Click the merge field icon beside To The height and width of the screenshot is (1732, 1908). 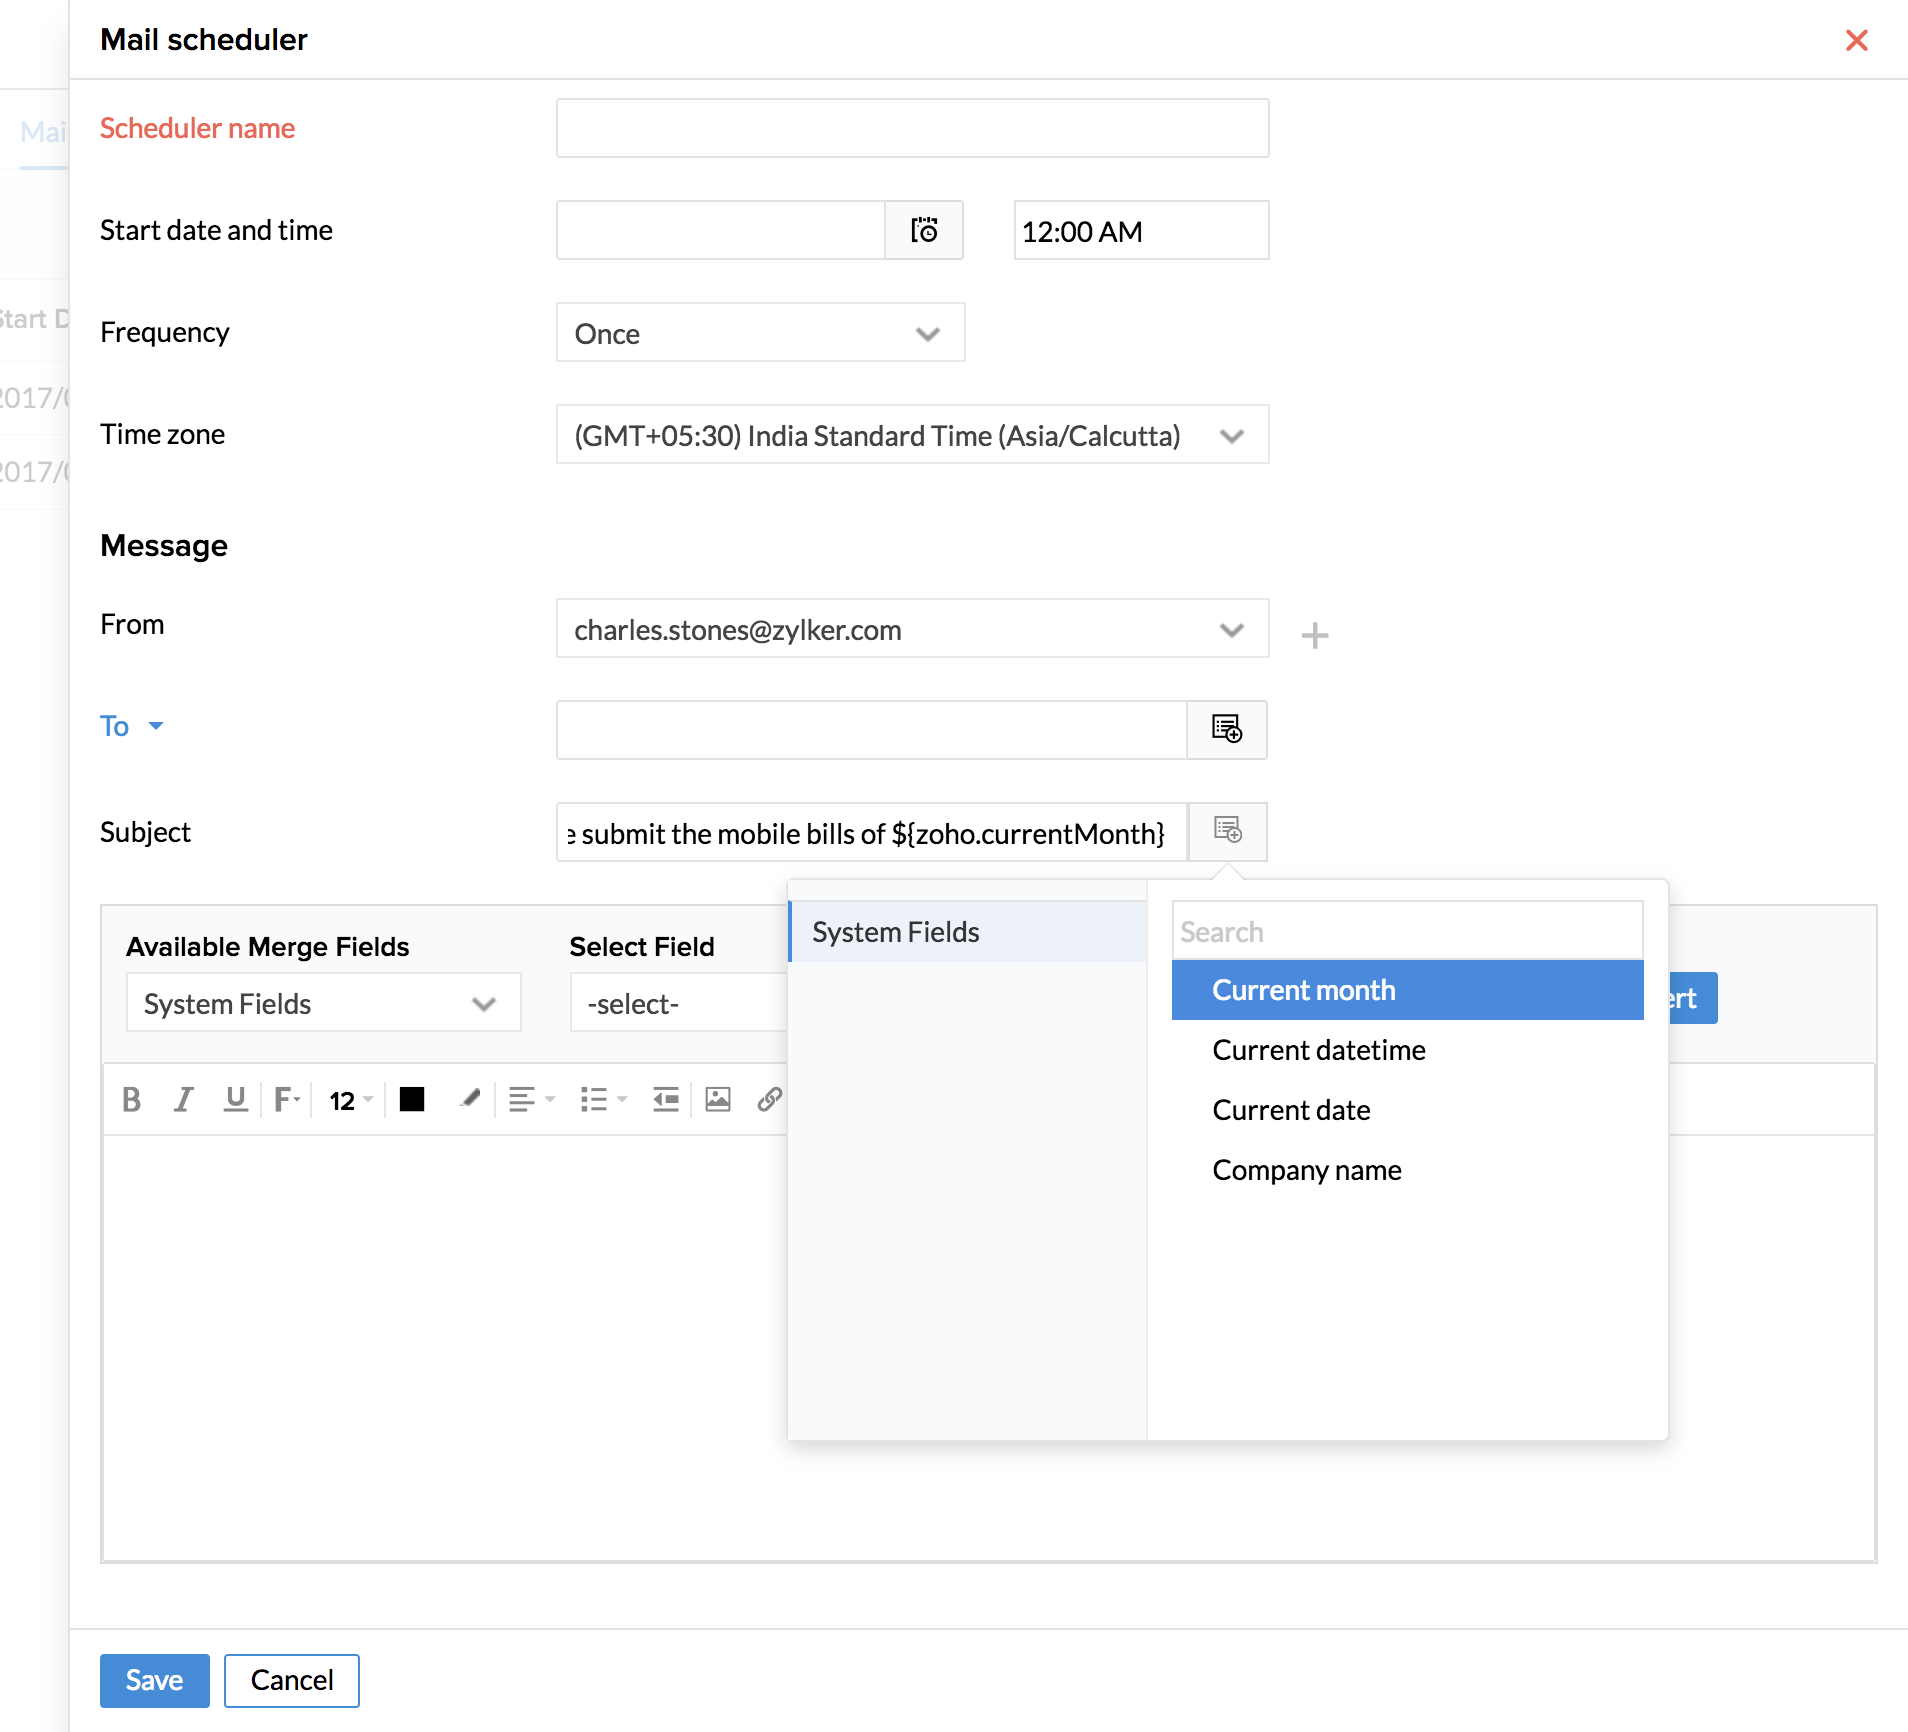pyautogui.click(x=1227, y=729)
